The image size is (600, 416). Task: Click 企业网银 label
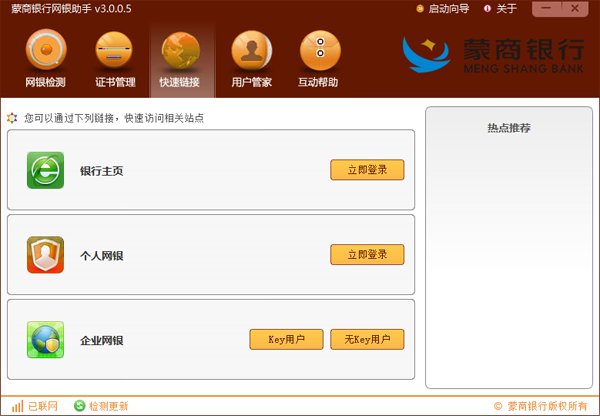click(101, 341)
